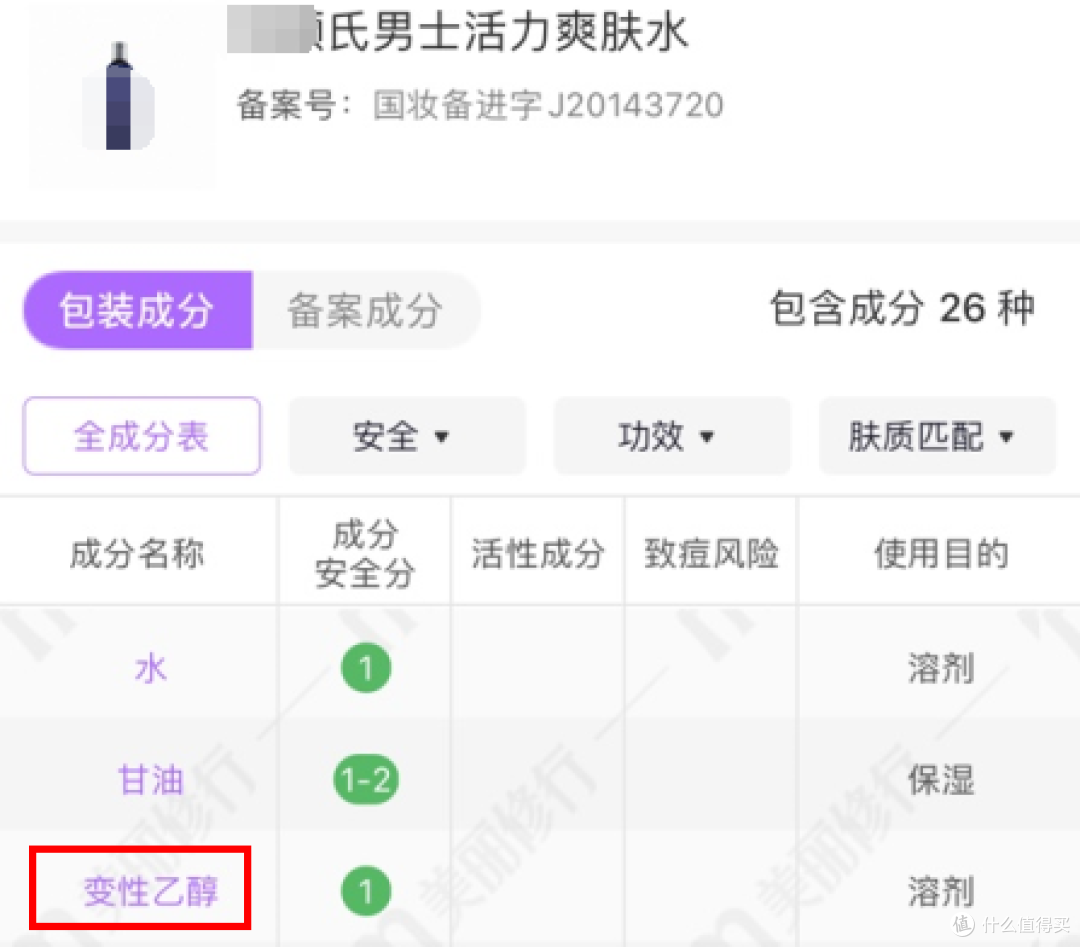
Task: Click the 成分安全分 column header
Action: click(363, 551)
